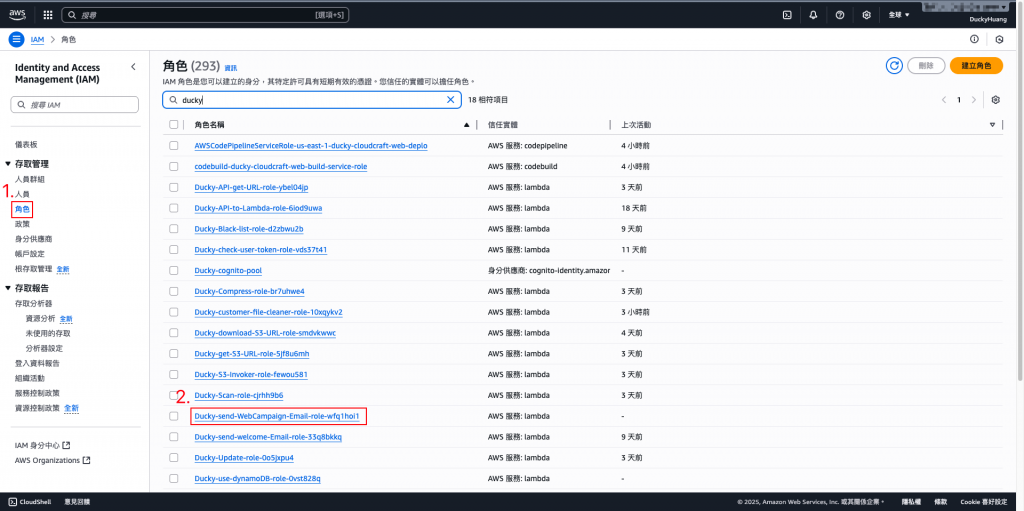This screenshot has height=511, width=1024.
Task: Check the Ducky-Black-list-role row checkbox
Action: [x=174, y=229]
